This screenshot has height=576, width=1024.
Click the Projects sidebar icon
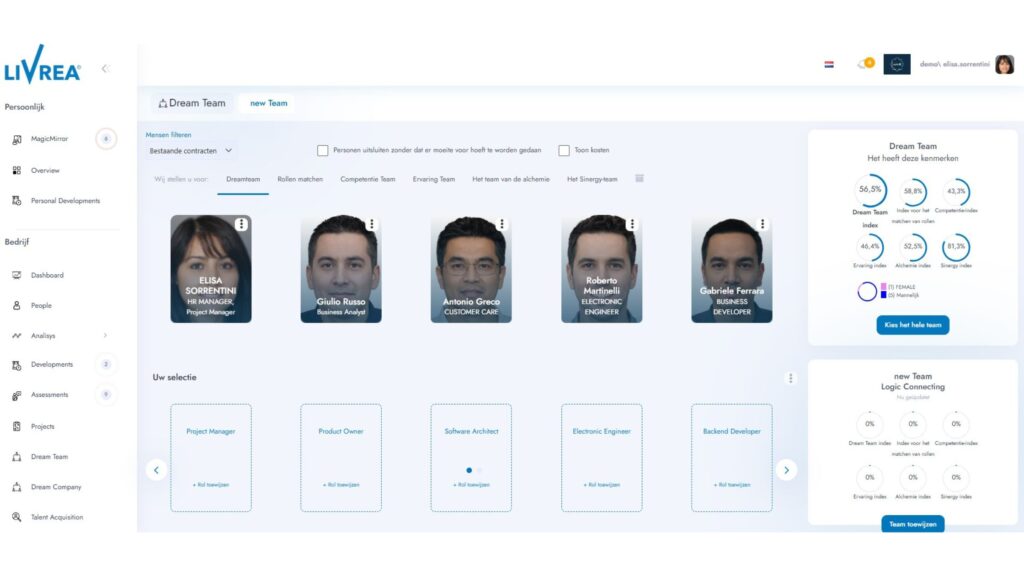(17, 426)
